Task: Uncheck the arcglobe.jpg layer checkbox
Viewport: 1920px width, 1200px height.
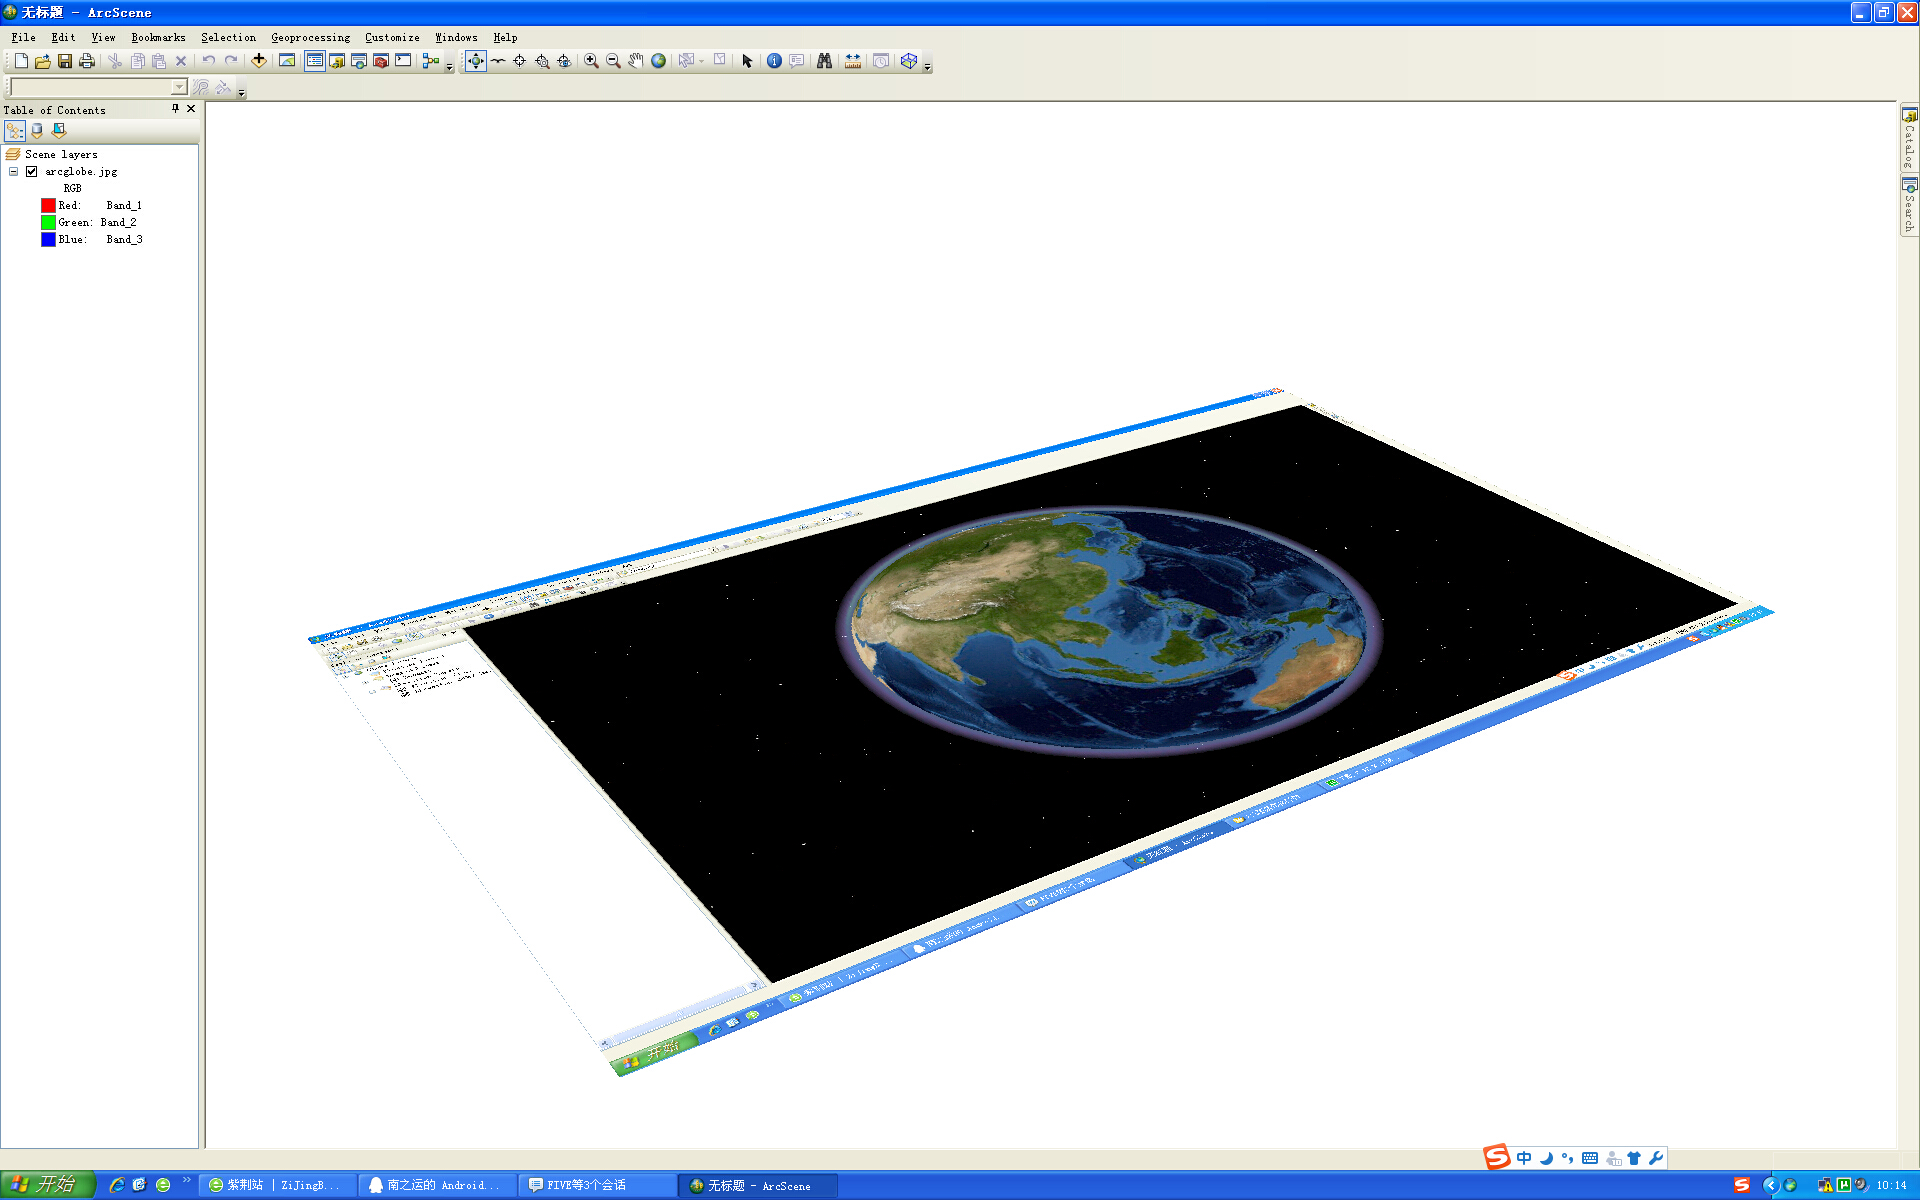Action: point(32,172)
